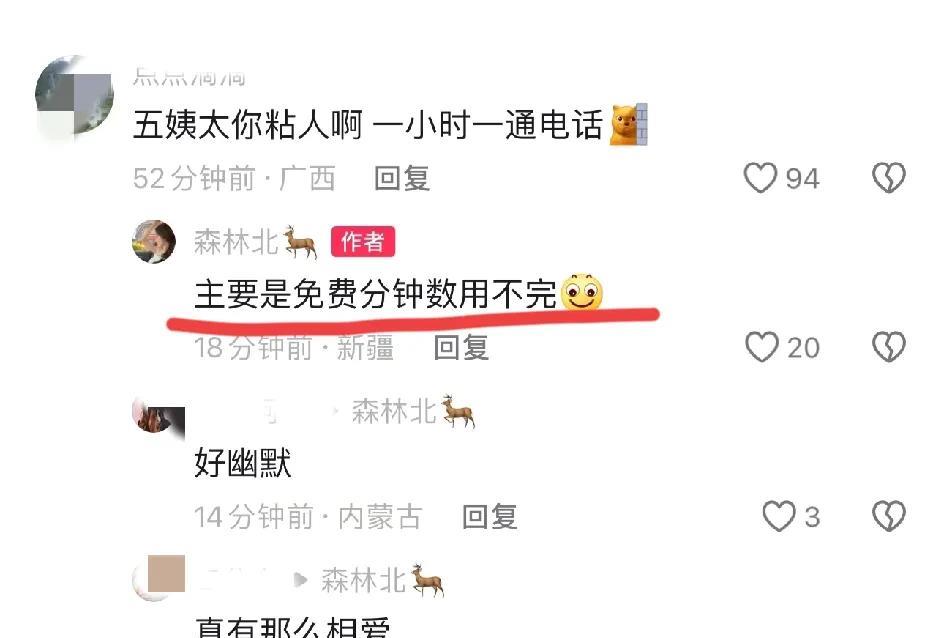Select the comment text 五姨太你粘人啊

[248, 125]
